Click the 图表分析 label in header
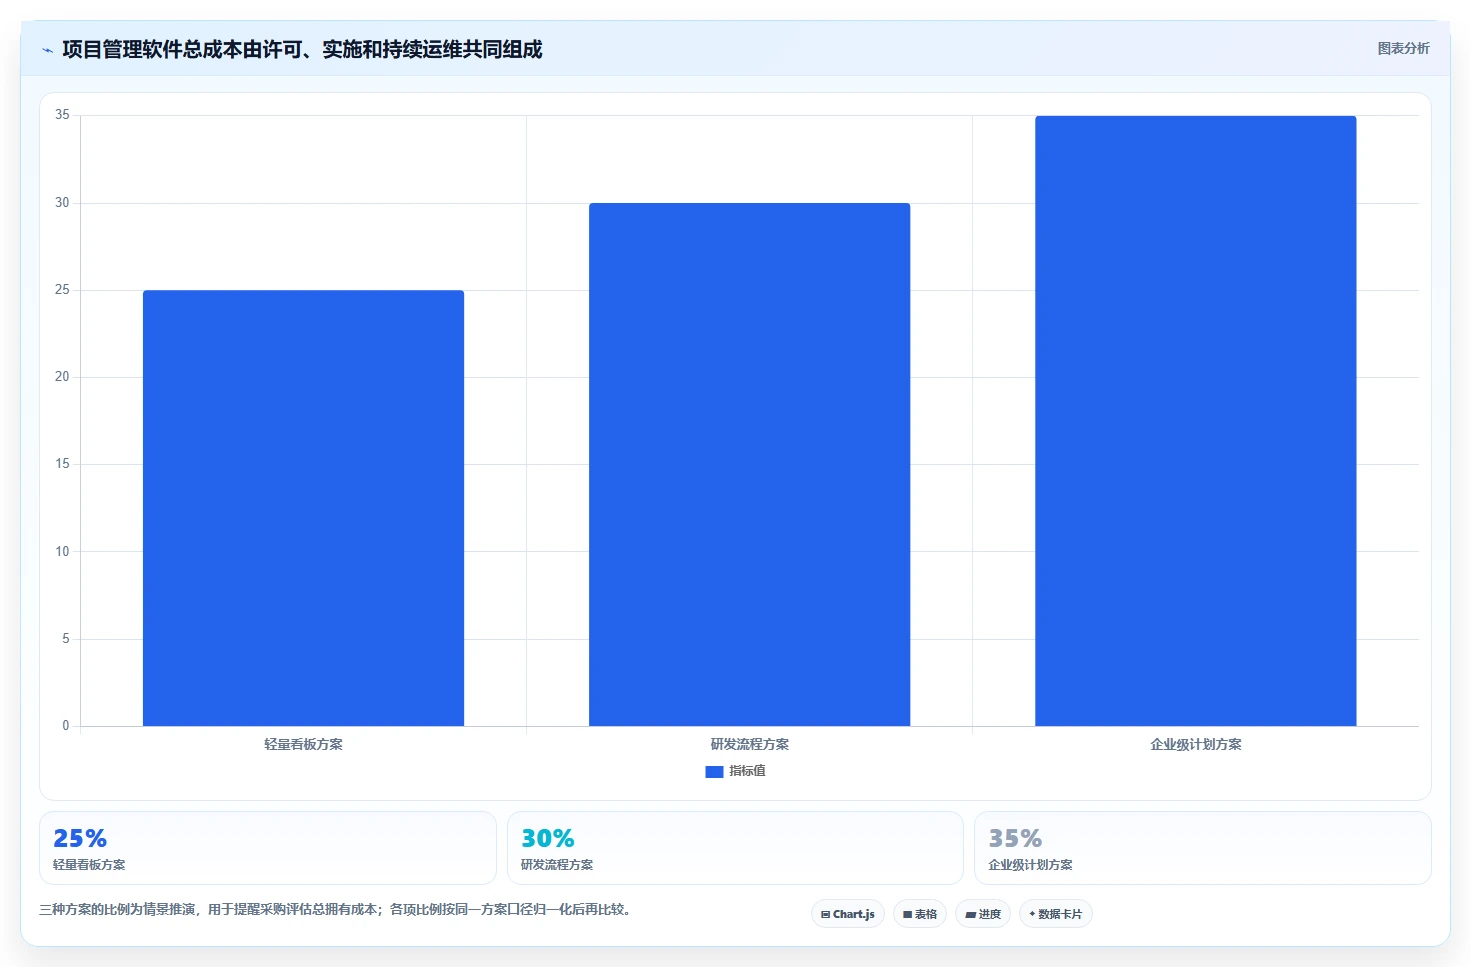 coord(1403,48)
